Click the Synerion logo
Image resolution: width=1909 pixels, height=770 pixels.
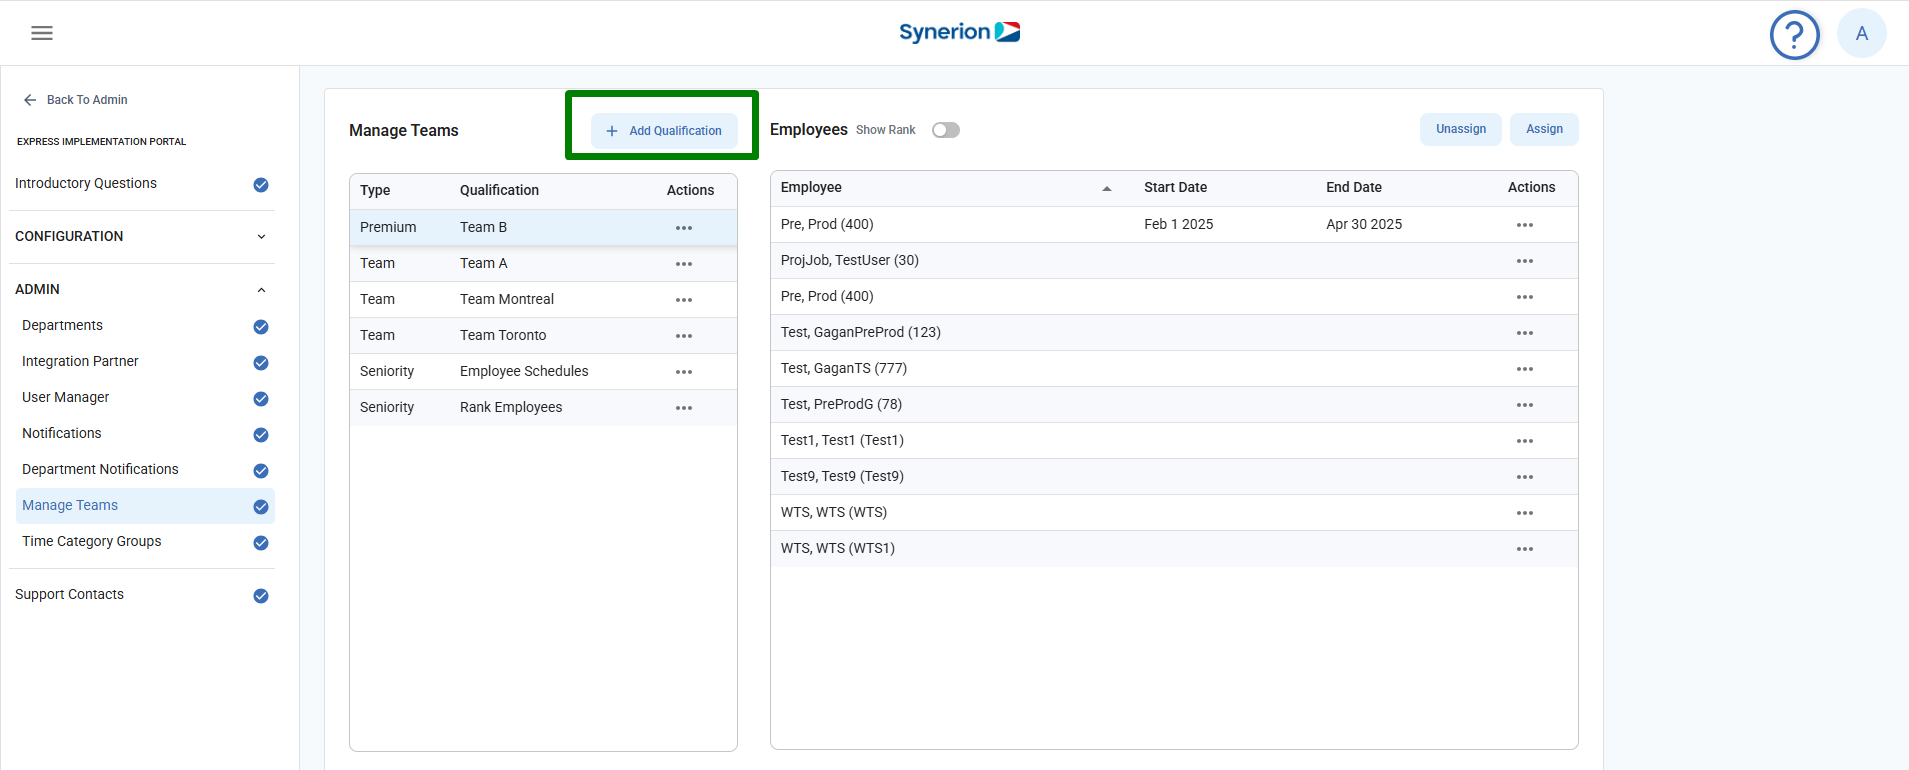(x=959, y=32)
